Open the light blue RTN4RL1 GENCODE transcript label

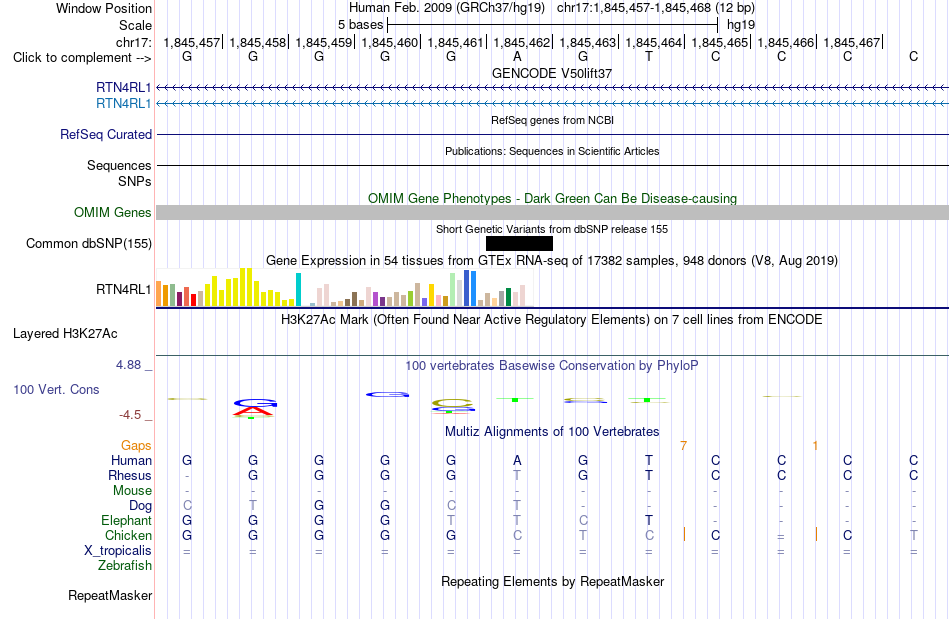[124, 104]
